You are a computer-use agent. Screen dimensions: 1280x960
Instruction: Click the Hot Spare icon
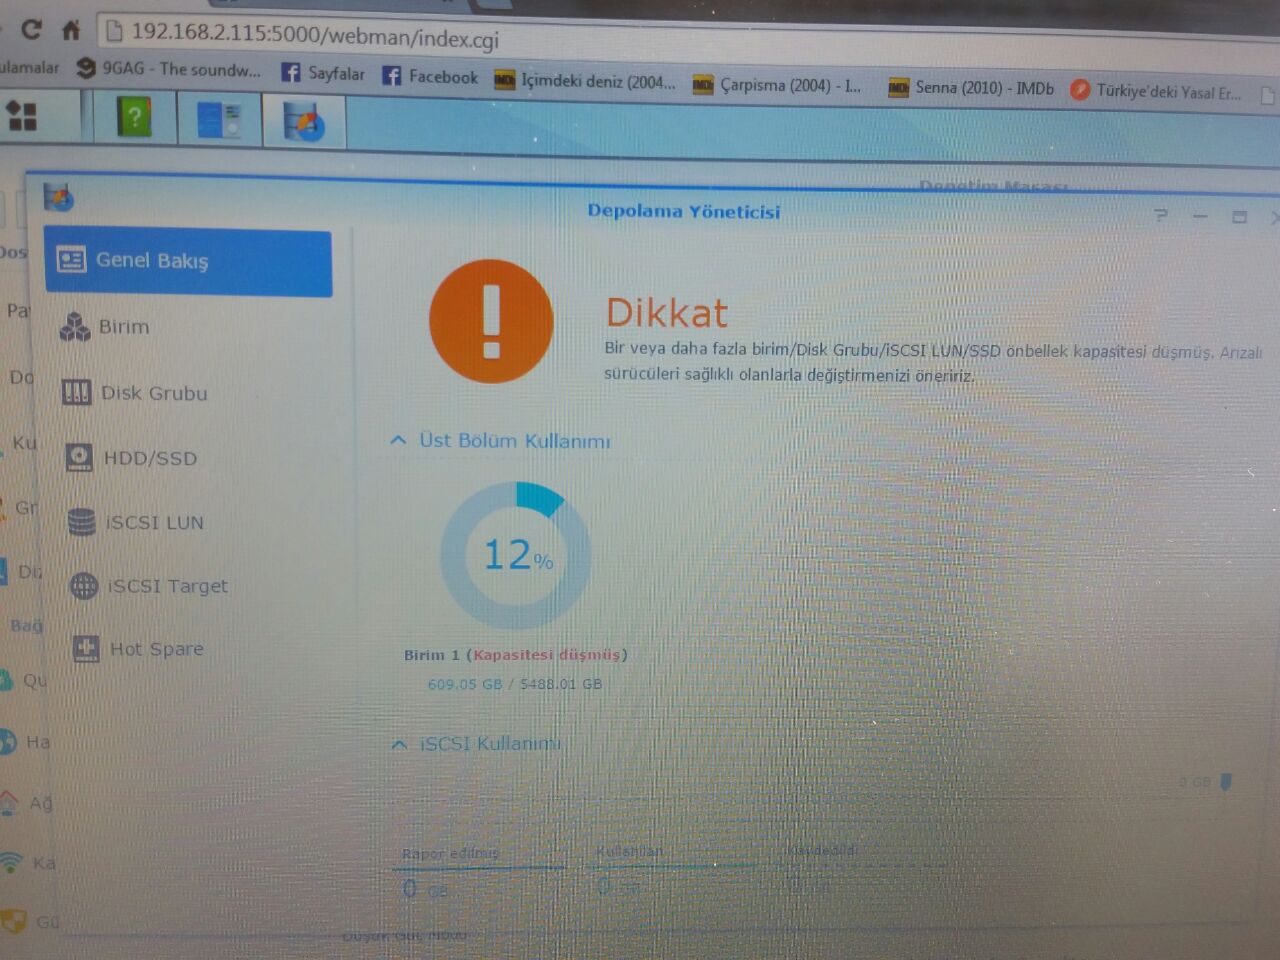[x=86, y=649]
